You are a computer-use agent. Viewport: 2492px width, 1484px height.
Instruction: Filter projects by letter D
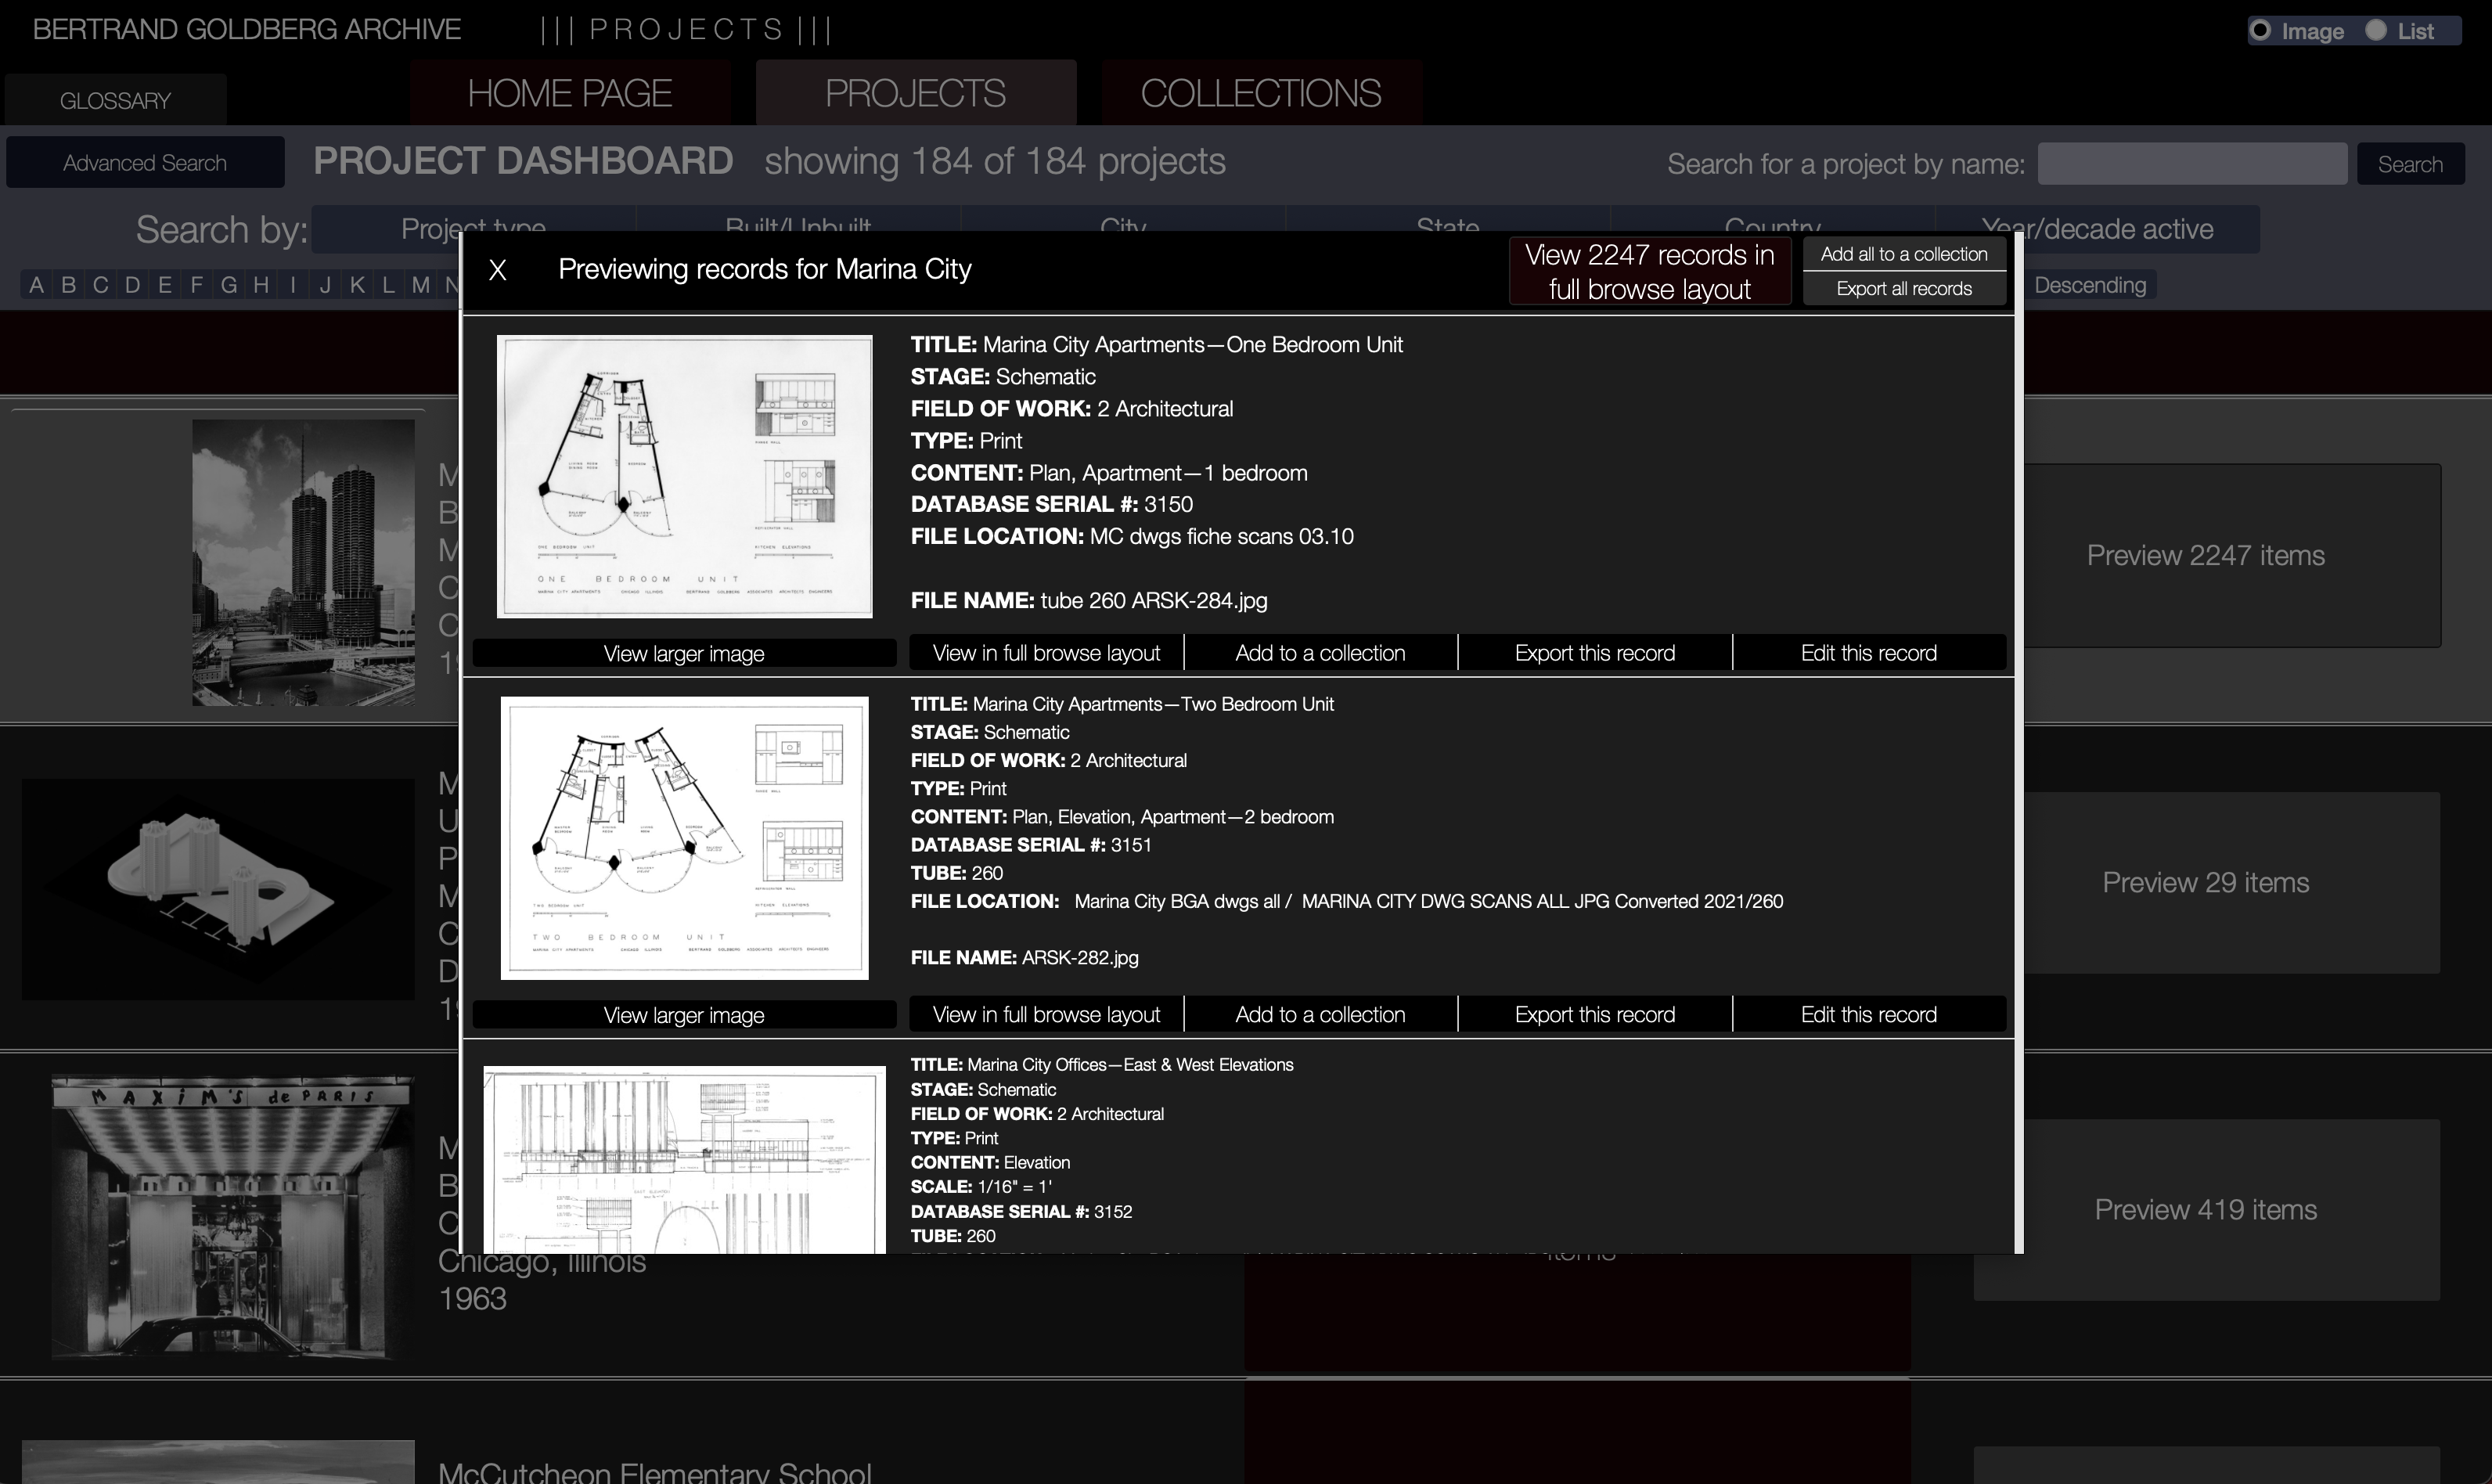coord(132,285)
